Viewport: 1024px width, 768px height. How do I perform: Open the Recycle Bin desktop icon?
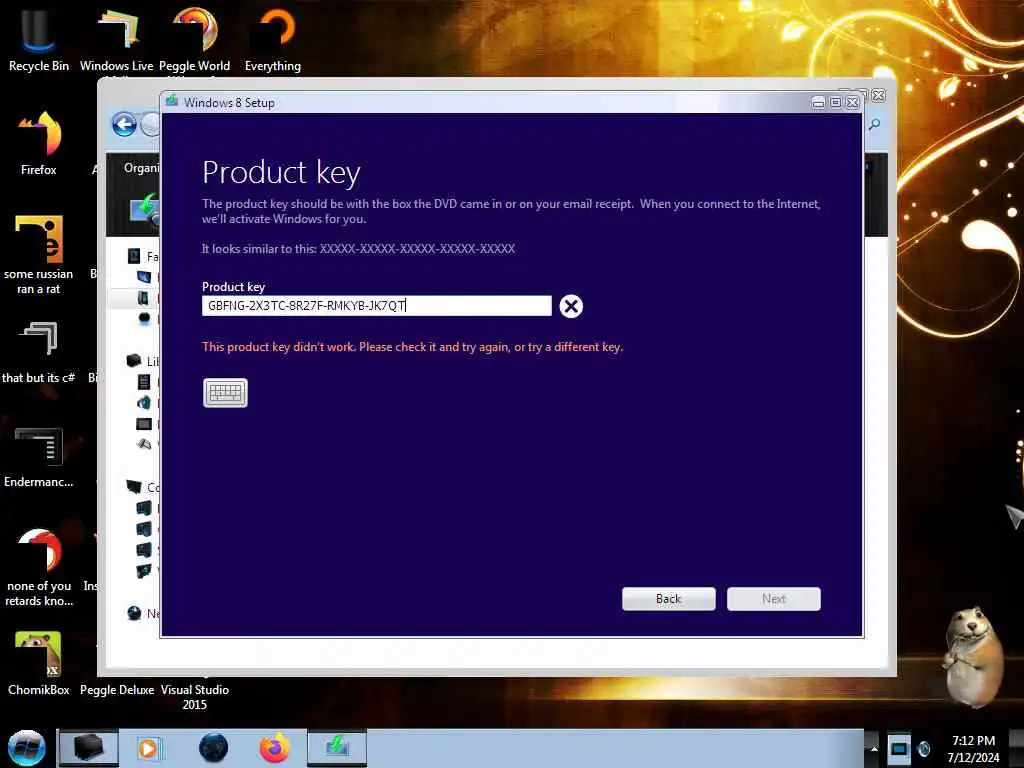click(39, 39)
